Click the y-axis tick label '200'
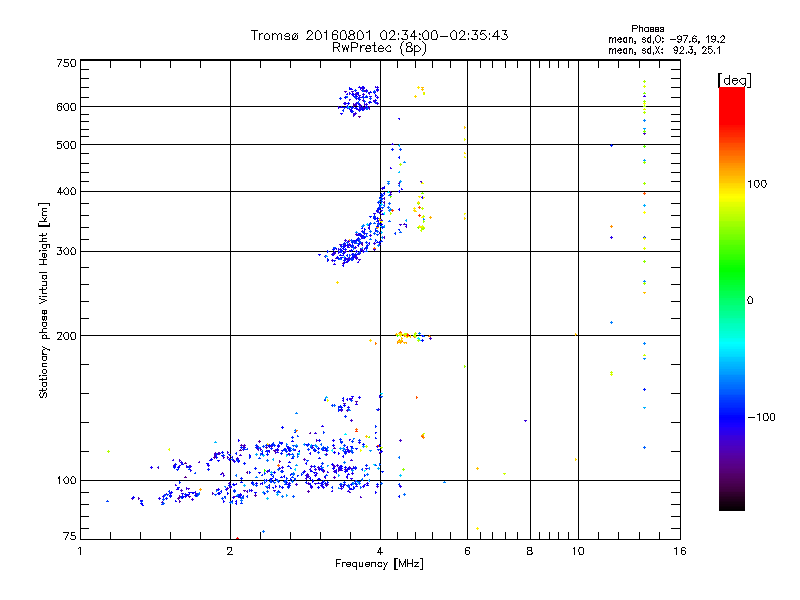 click(x=66, y=336)
